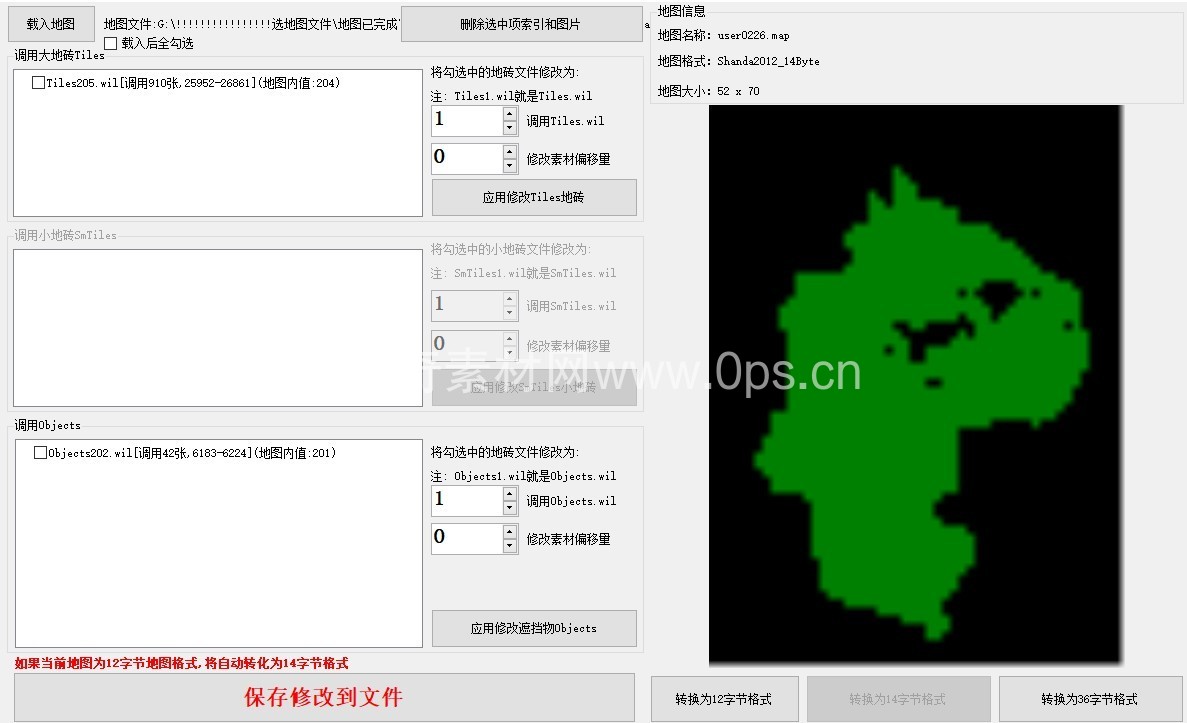Decrease the Objects 修改素材偏移量 value
The image size is (1187, 723).
coord(510,546)
